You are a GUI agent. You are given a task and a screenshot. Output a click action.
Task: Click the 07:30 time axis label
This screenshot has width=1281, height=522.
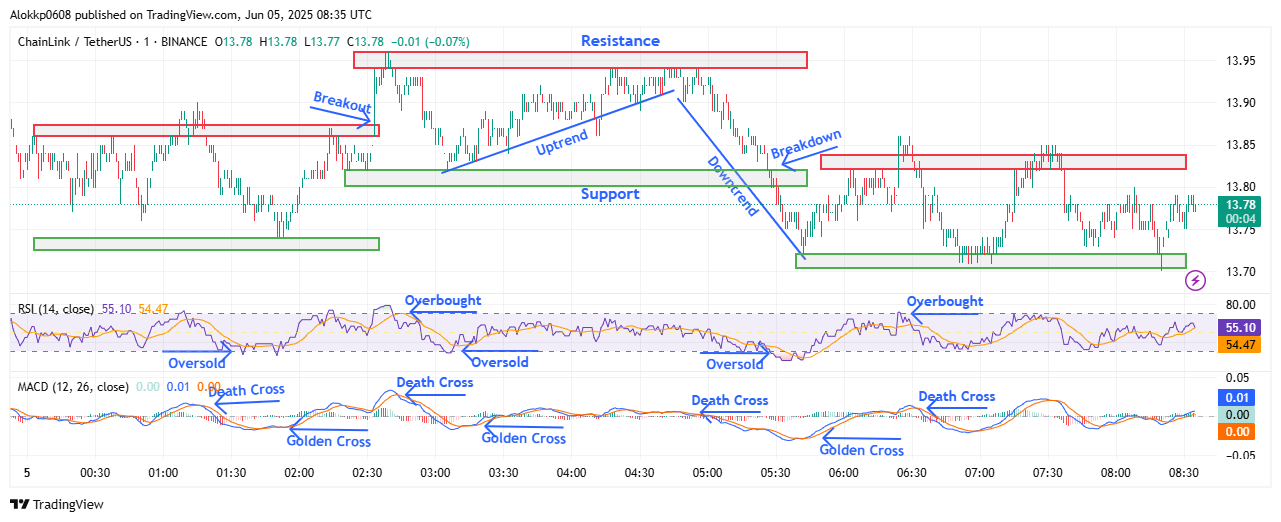pos(1047,472)
